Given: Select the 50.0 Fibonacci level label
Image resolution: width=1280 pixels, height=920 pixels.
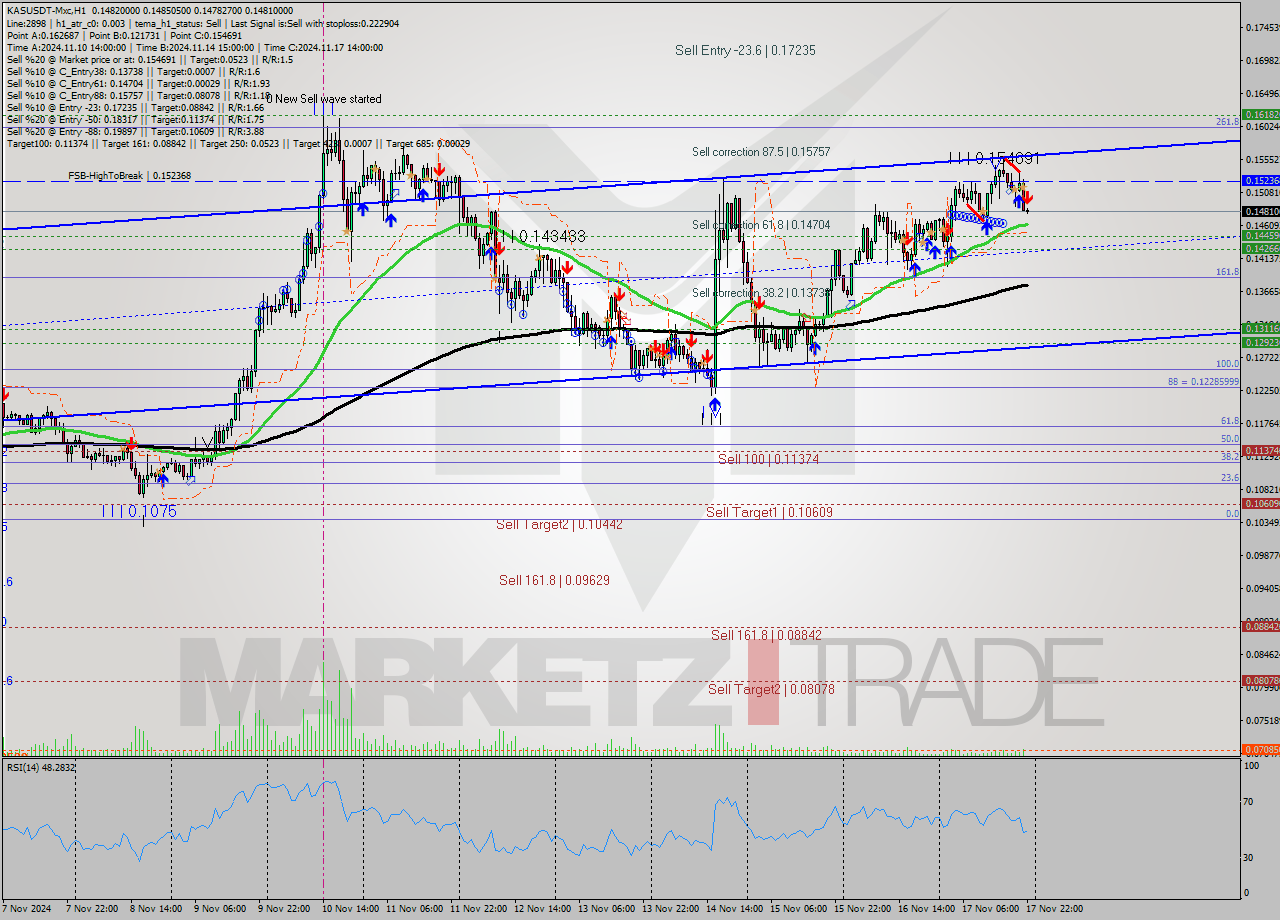Looking at the screenshot, I should pyautogui.click(x=1230, y=438).
